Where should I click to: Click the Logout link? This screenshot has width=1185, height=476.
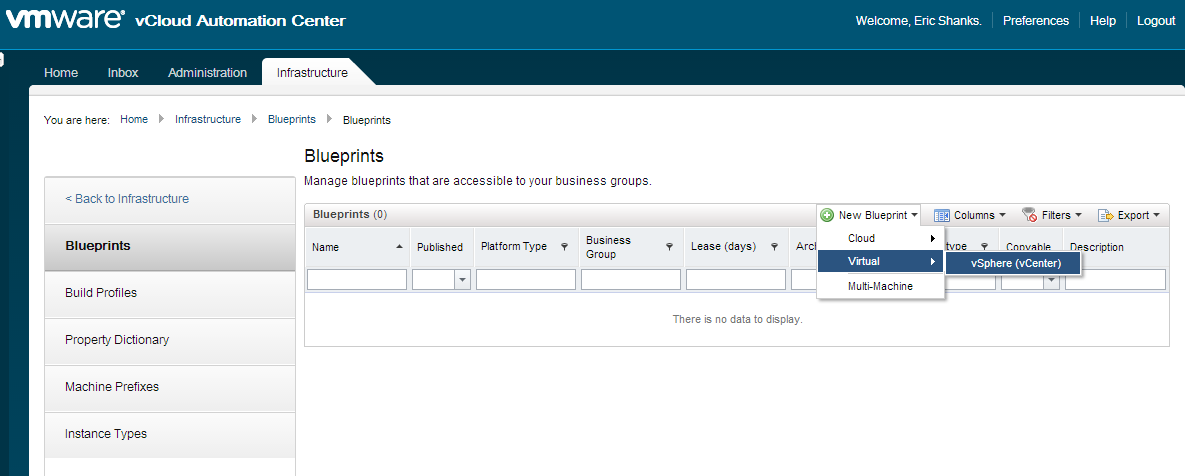click(x=1156, y=21)
